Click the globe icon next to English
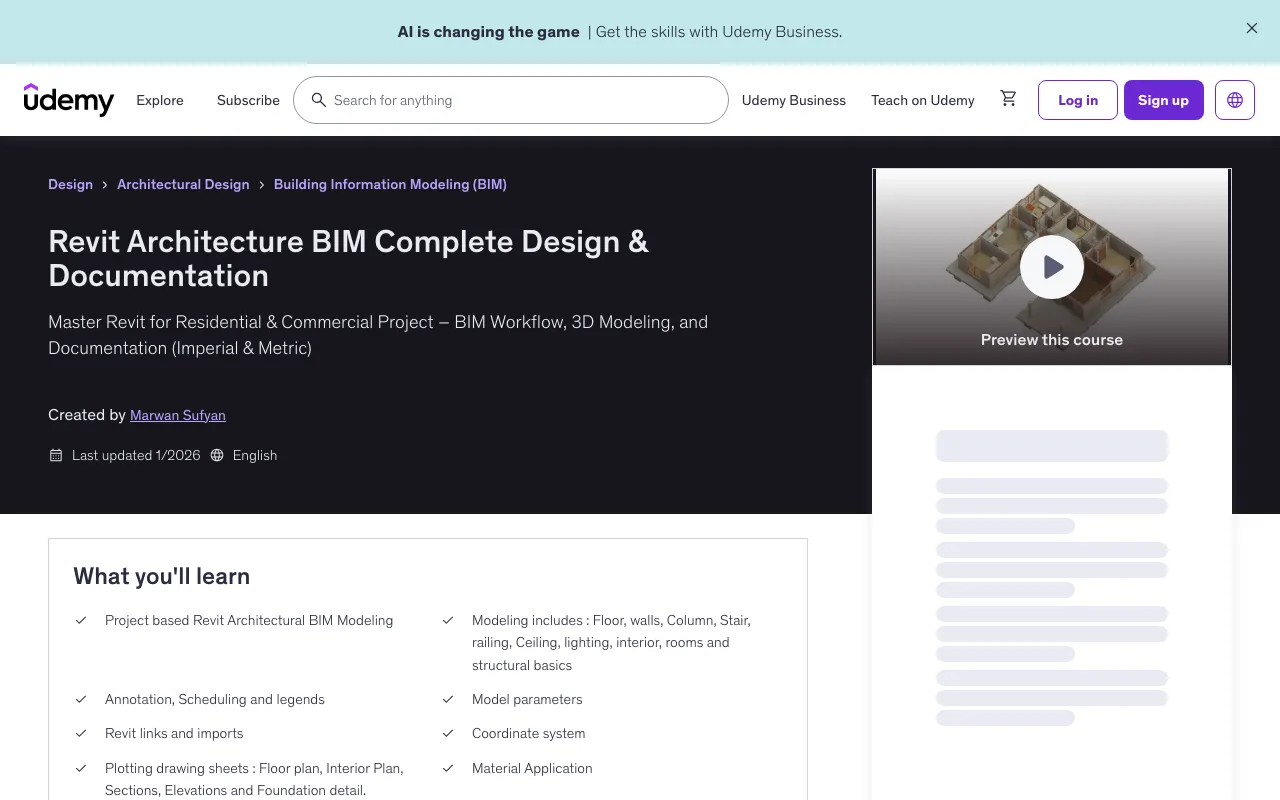The image size is (1280, 800). pos(217,455)
